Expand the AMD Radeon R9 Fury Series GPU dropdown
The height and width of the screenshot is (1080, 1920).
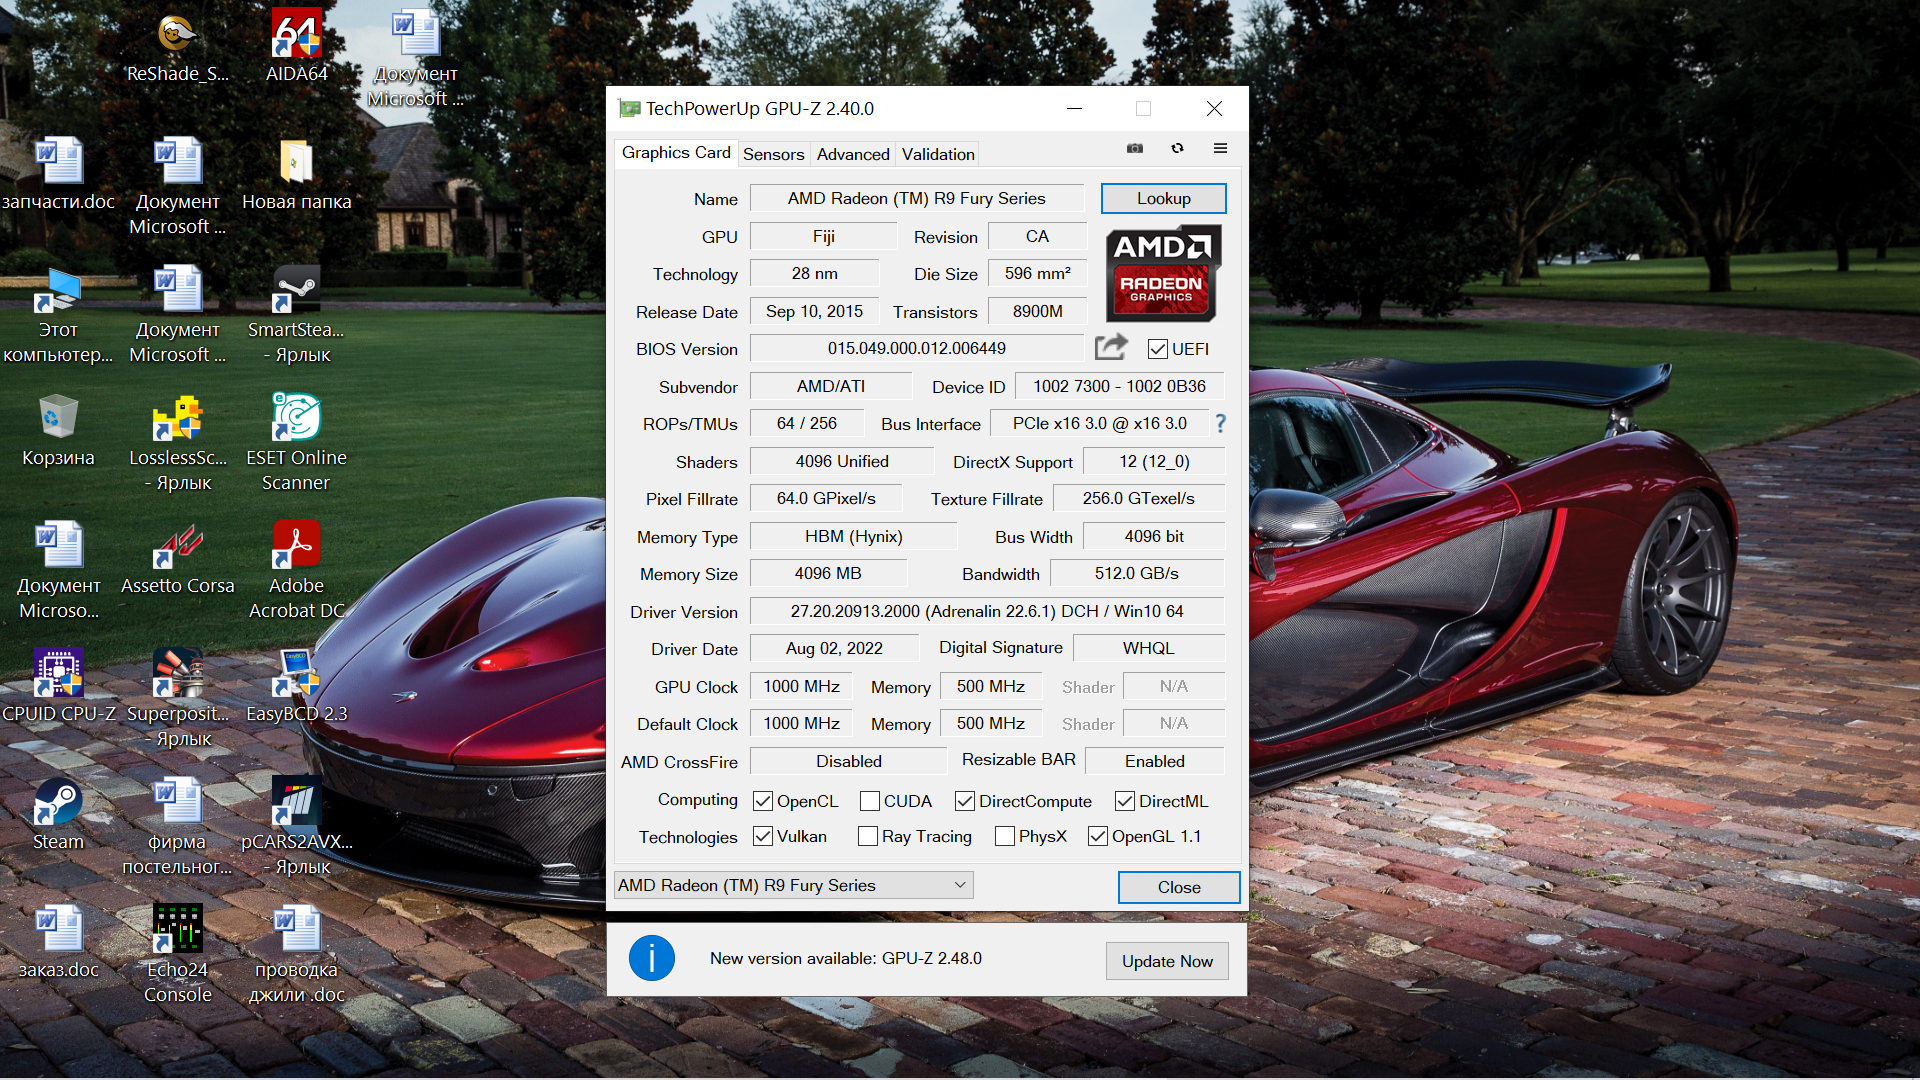tap(959, 885)
